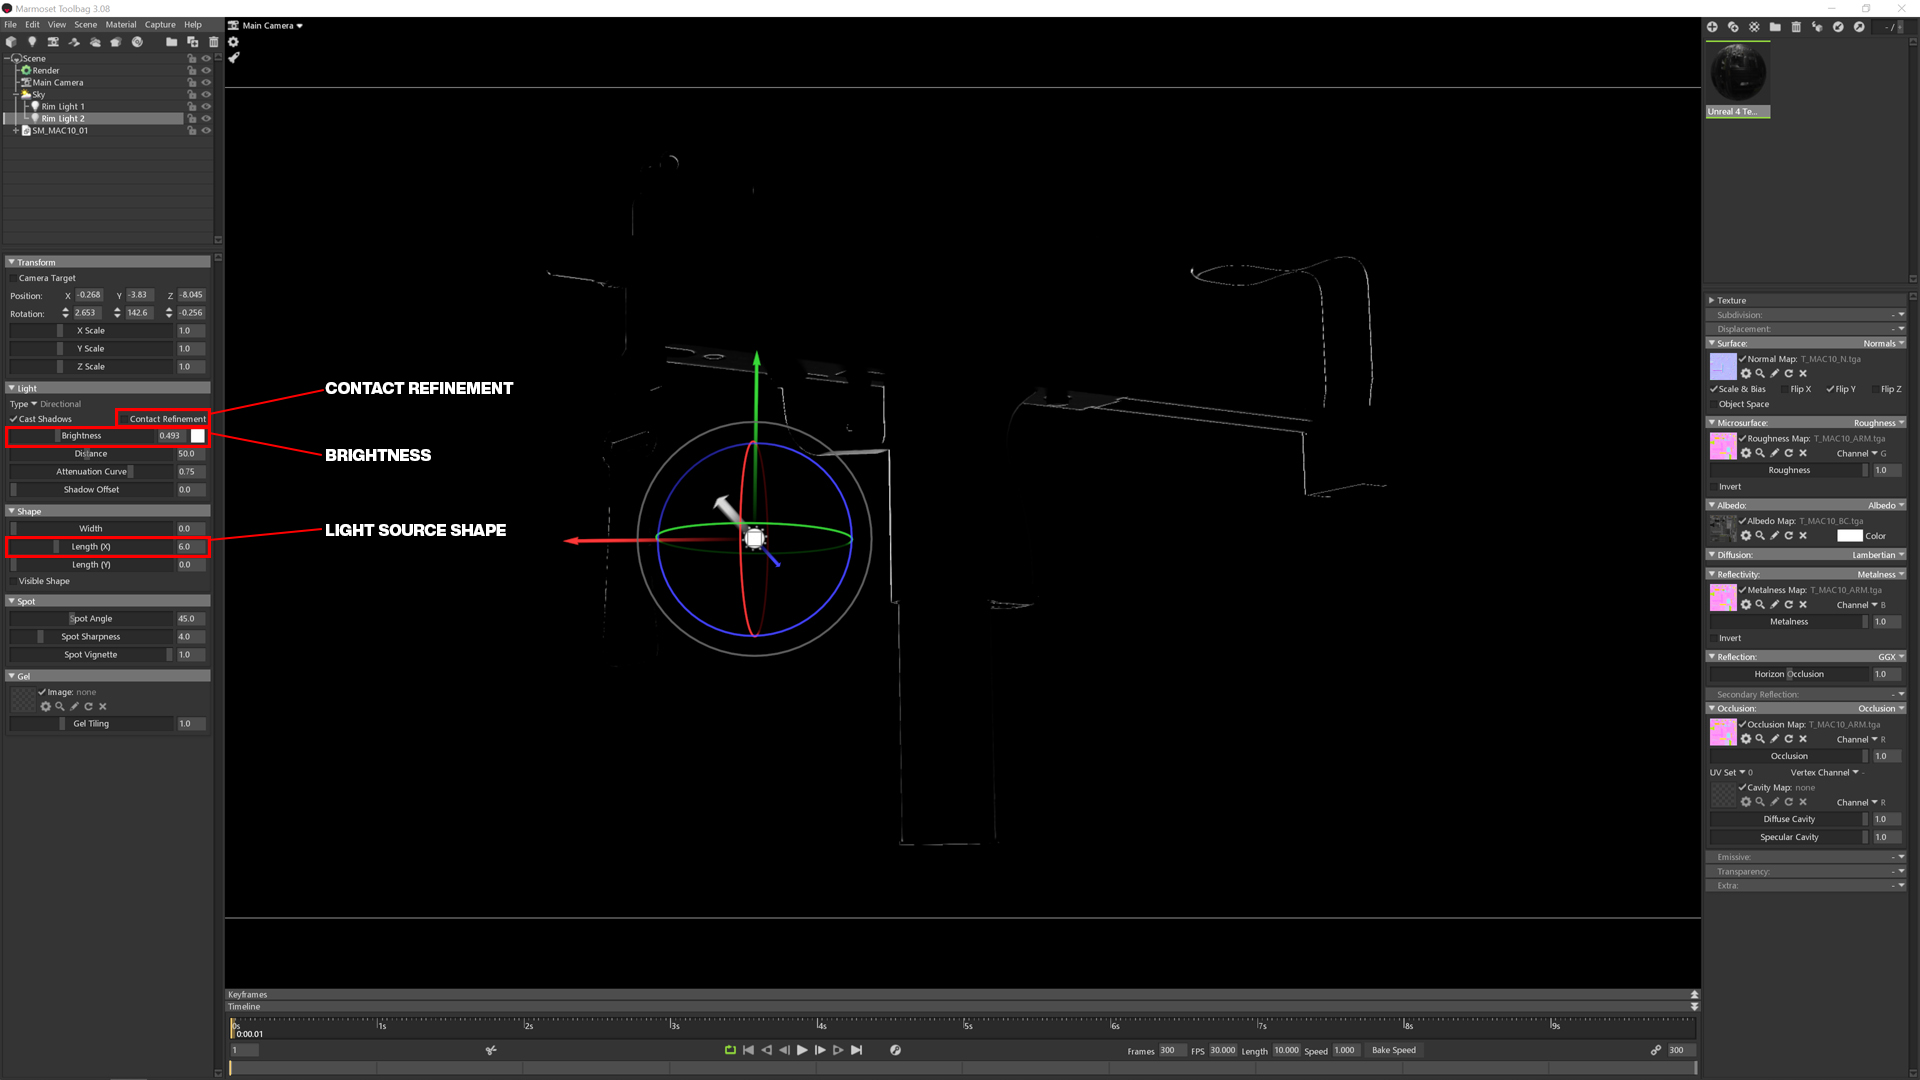Delete the selected material

click(1796, 27)
